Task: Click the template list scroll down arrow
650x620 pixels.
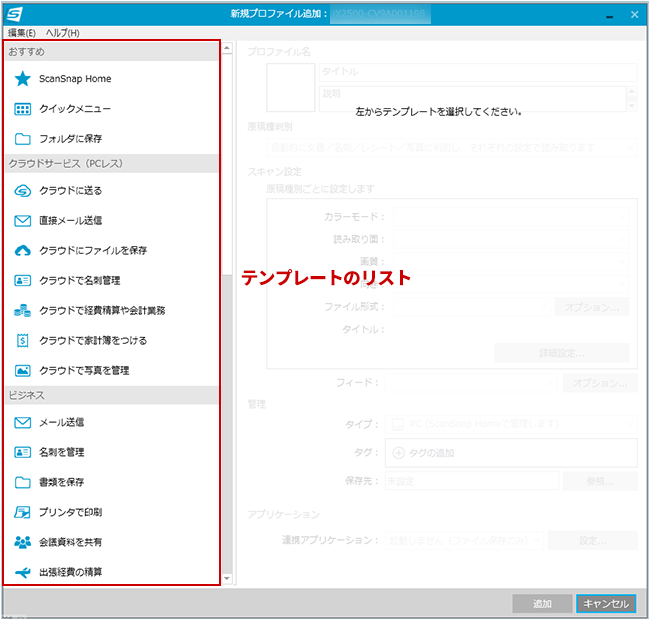Action: tap(227, 578)
